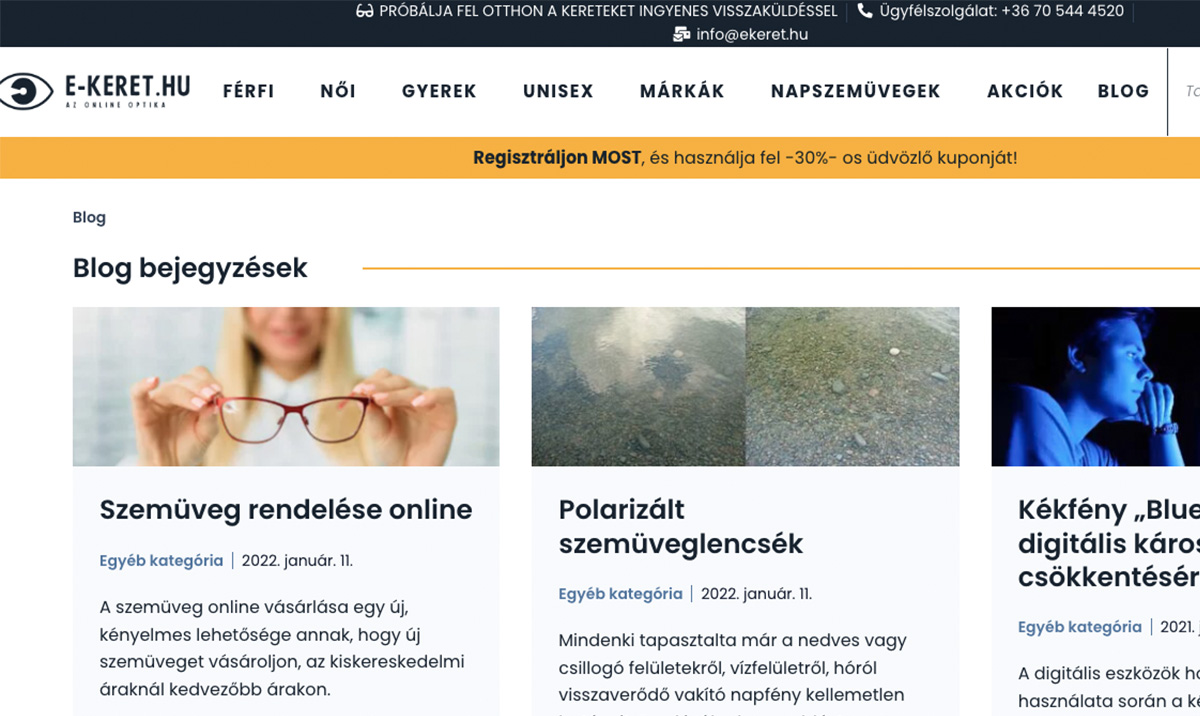This screenshot has height=716, width=1200.
Task: Click the mail icon beside info@ekeret.hu
Action: click(682, 34)
